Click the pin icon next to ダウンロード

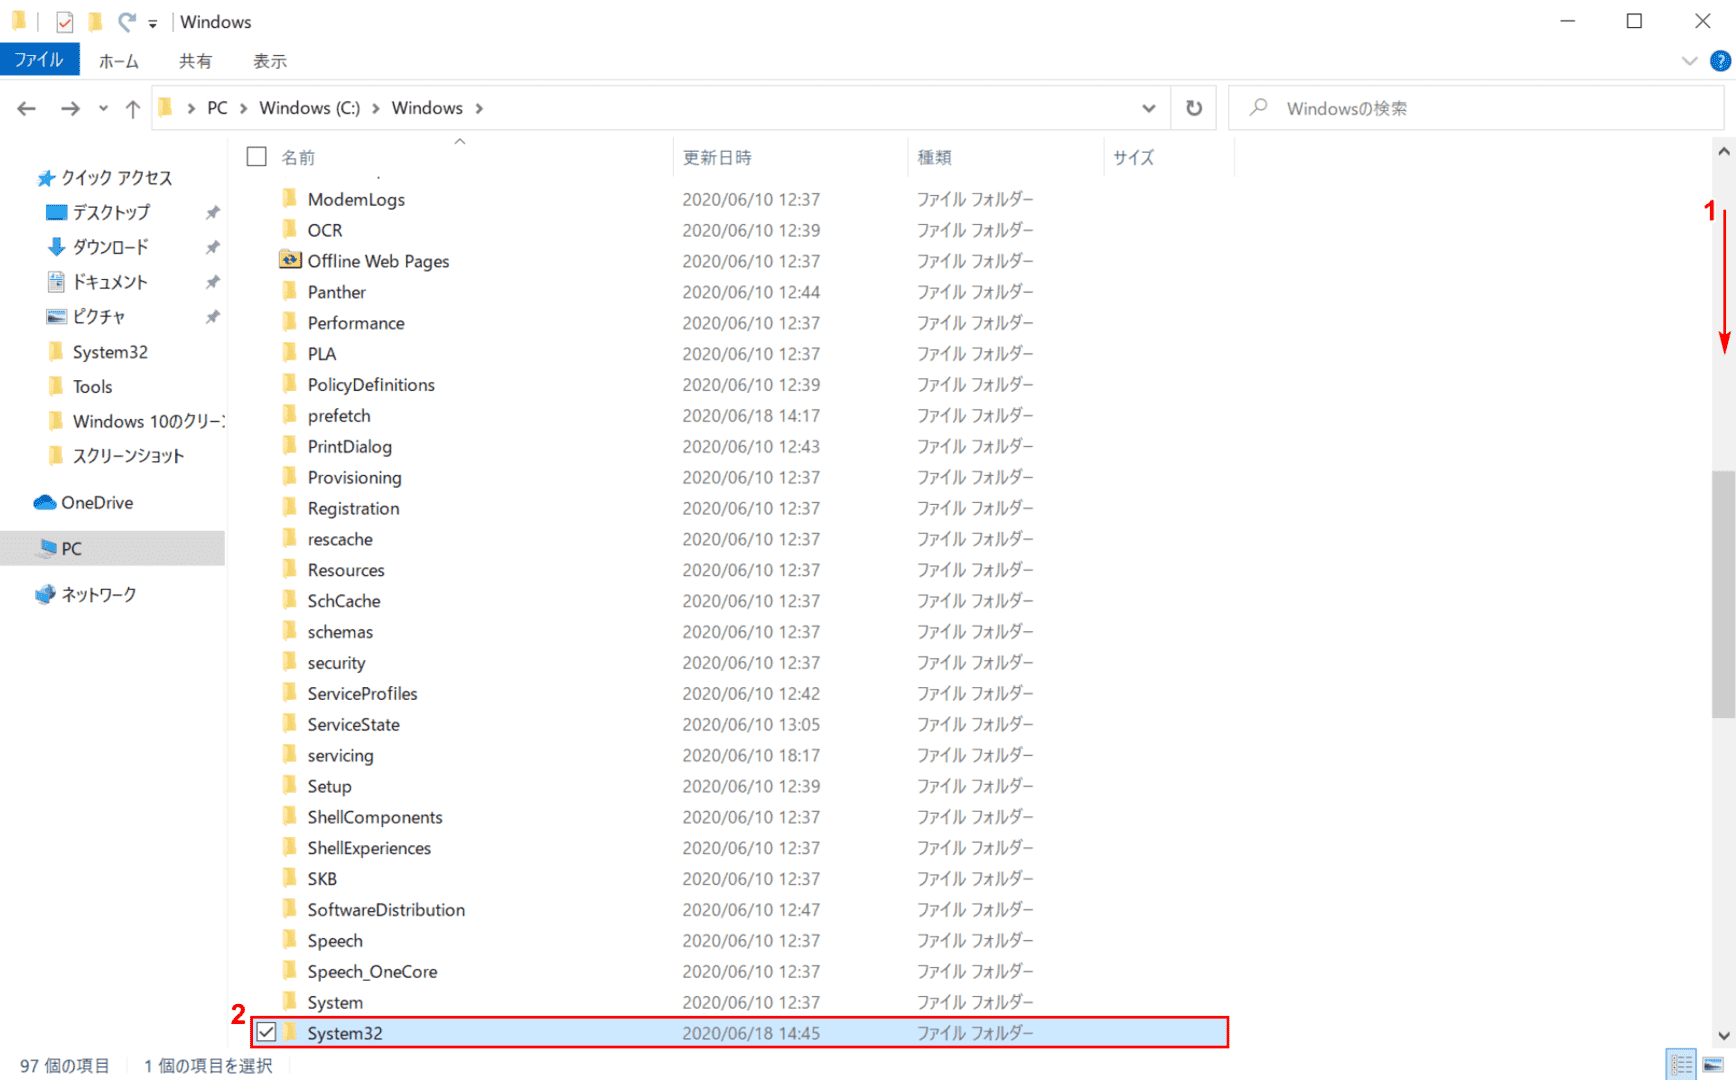pos(212,247)
